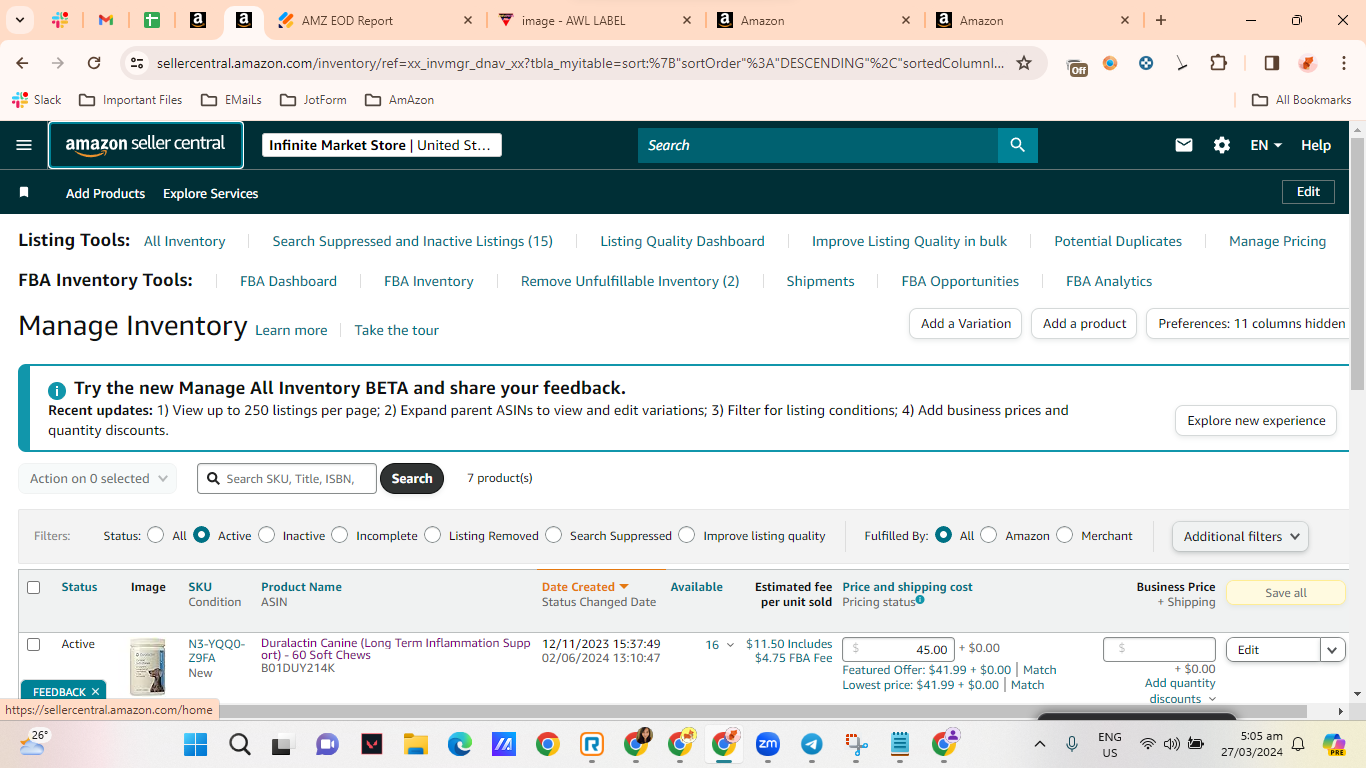Open the Additional filters dropdown
1366x768 pixels.
[x=1240, y=536]
